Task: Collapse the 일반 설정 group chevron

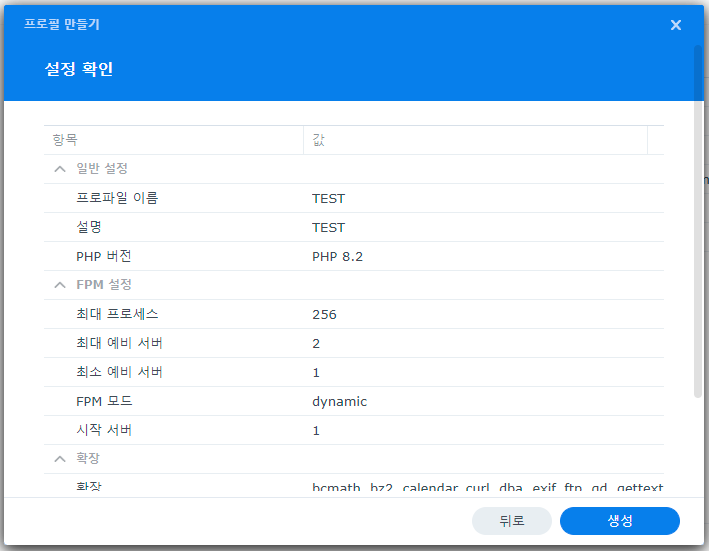Action: click(x=60, y=169)
